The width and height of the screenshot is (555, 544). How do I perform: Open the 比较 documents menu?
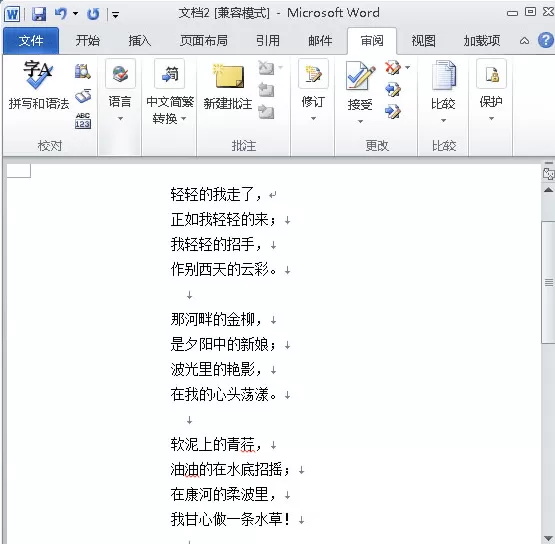[x=444, y=91]
